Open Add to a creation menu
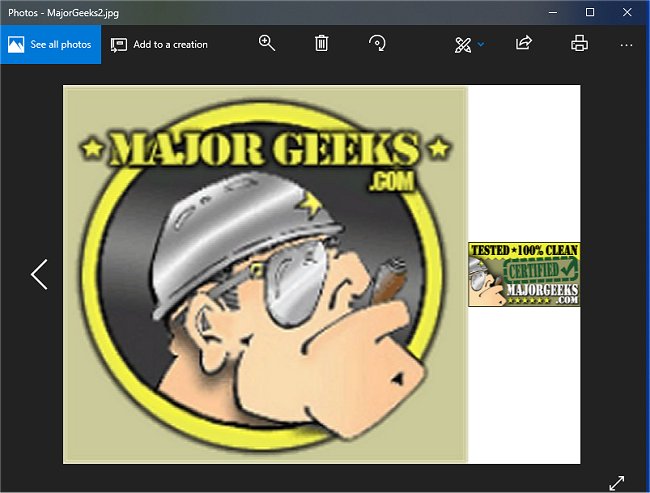The height and width of the screenshot is (493, 650). 159,44
